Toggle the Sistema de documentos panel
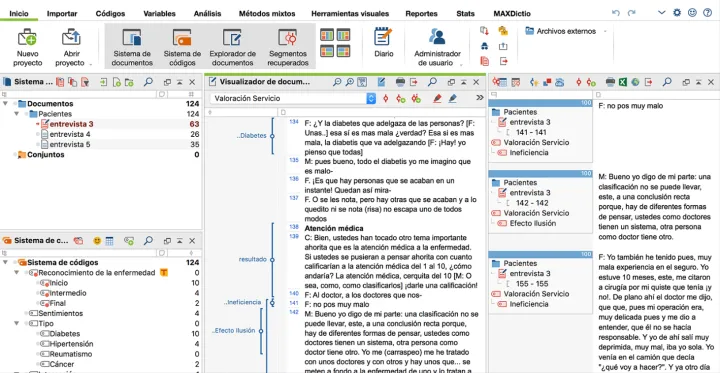720x373 pixels. (x=132, y=47)
